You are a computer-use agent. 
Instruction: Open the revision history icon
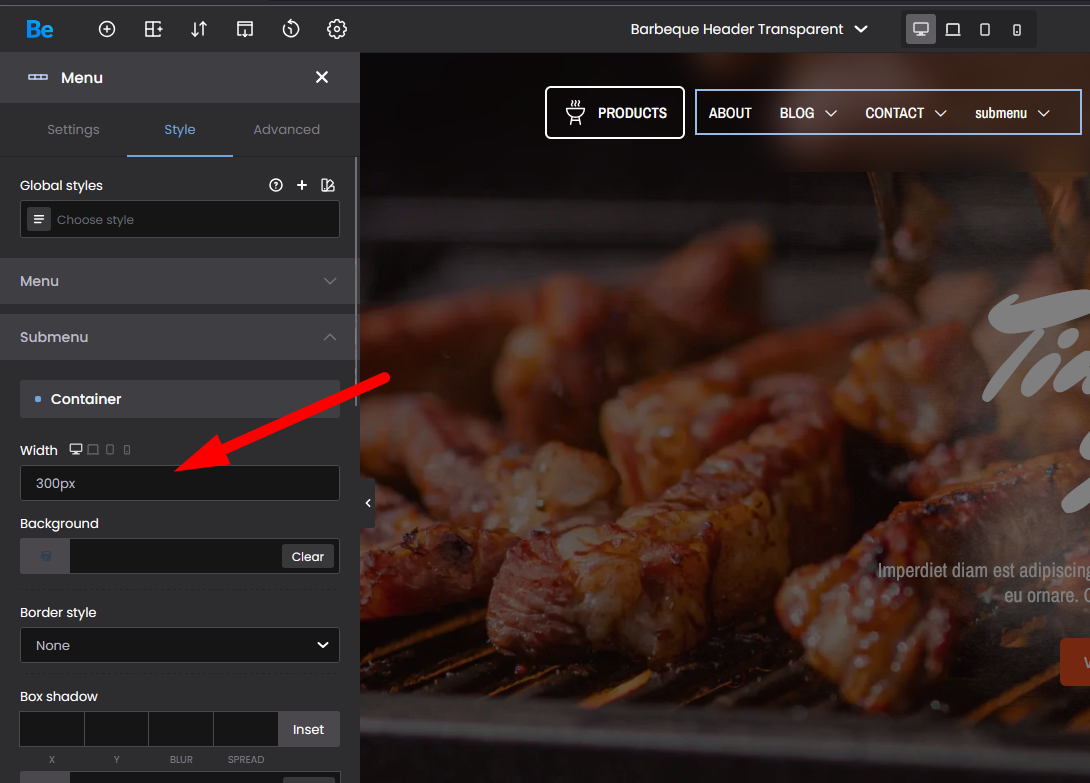pyautogui.click(x=291, y=29)
